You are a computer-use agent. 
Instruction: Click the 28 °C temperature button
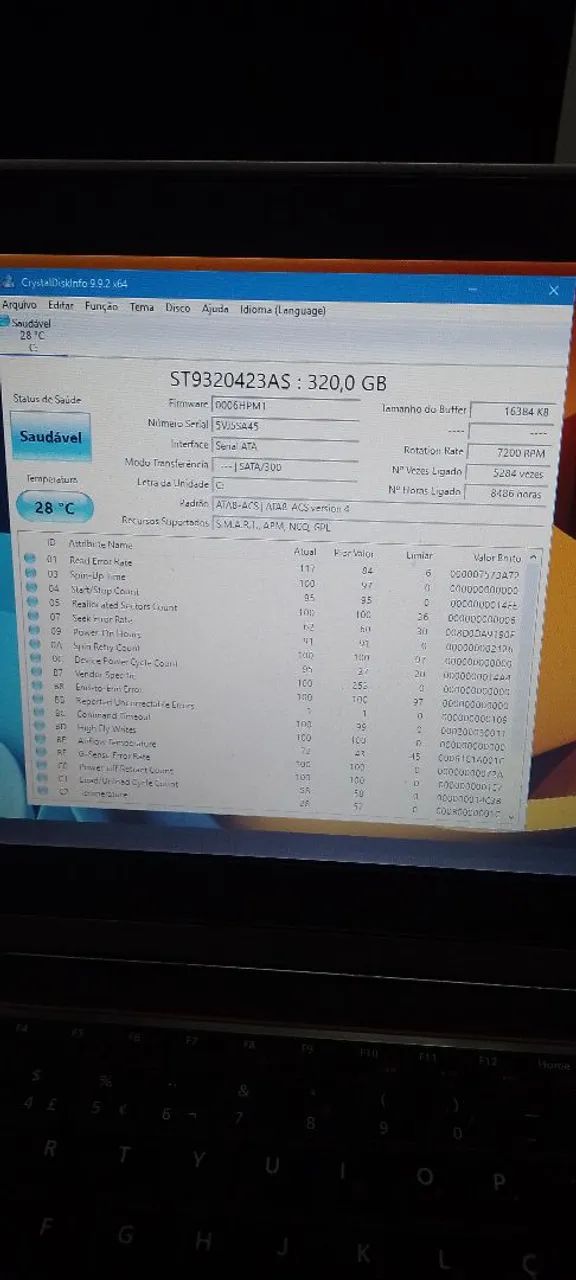[54, 507]
